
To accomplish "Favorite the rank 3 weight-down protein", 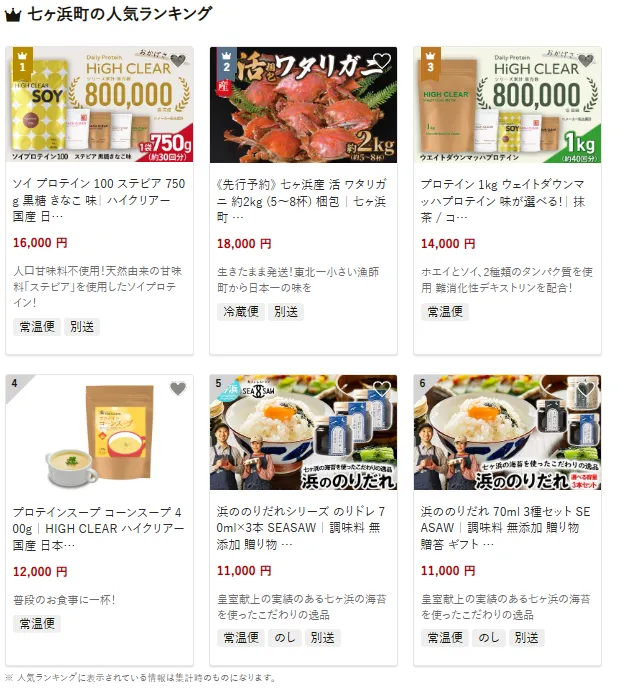I will click(586, 60).
